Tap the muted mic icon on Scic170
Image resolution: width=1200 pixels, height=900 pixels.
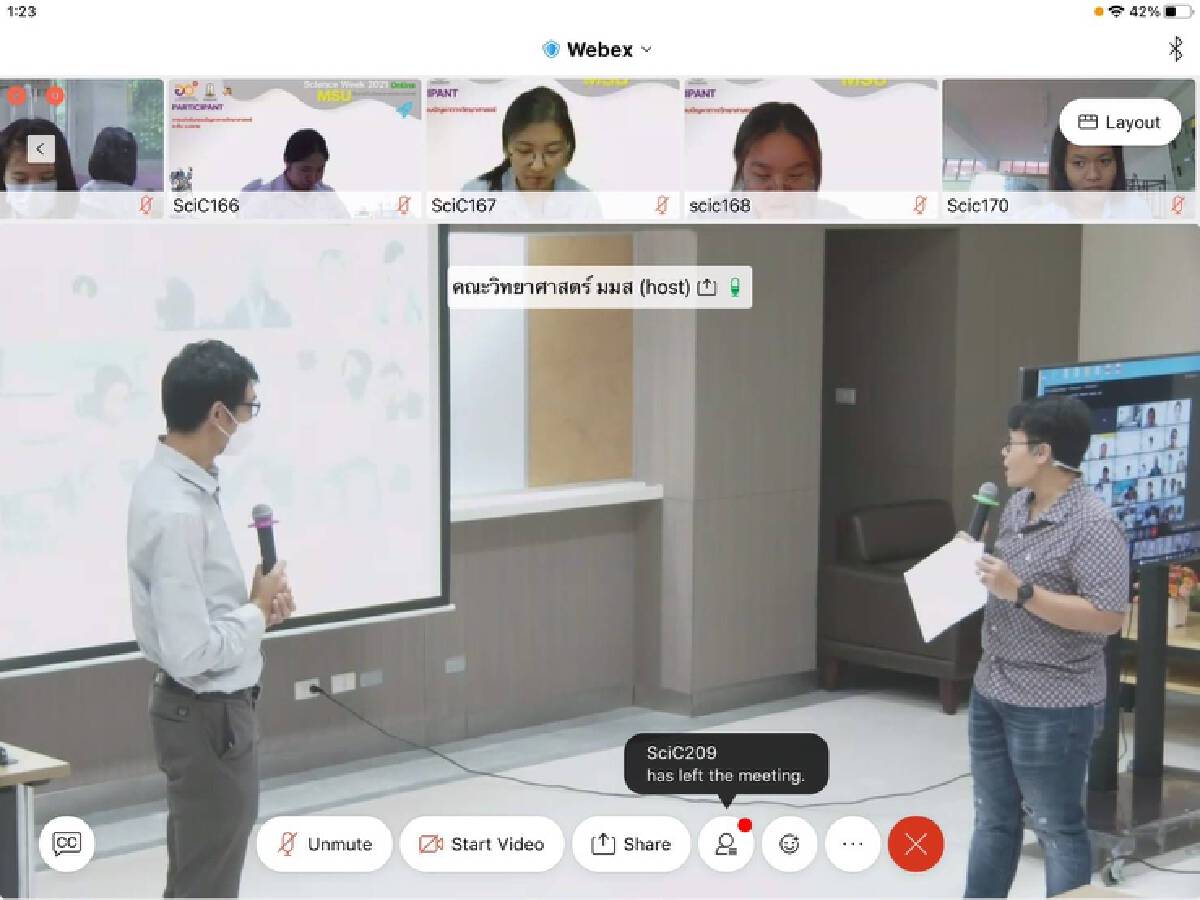(x=1177, y=205)
